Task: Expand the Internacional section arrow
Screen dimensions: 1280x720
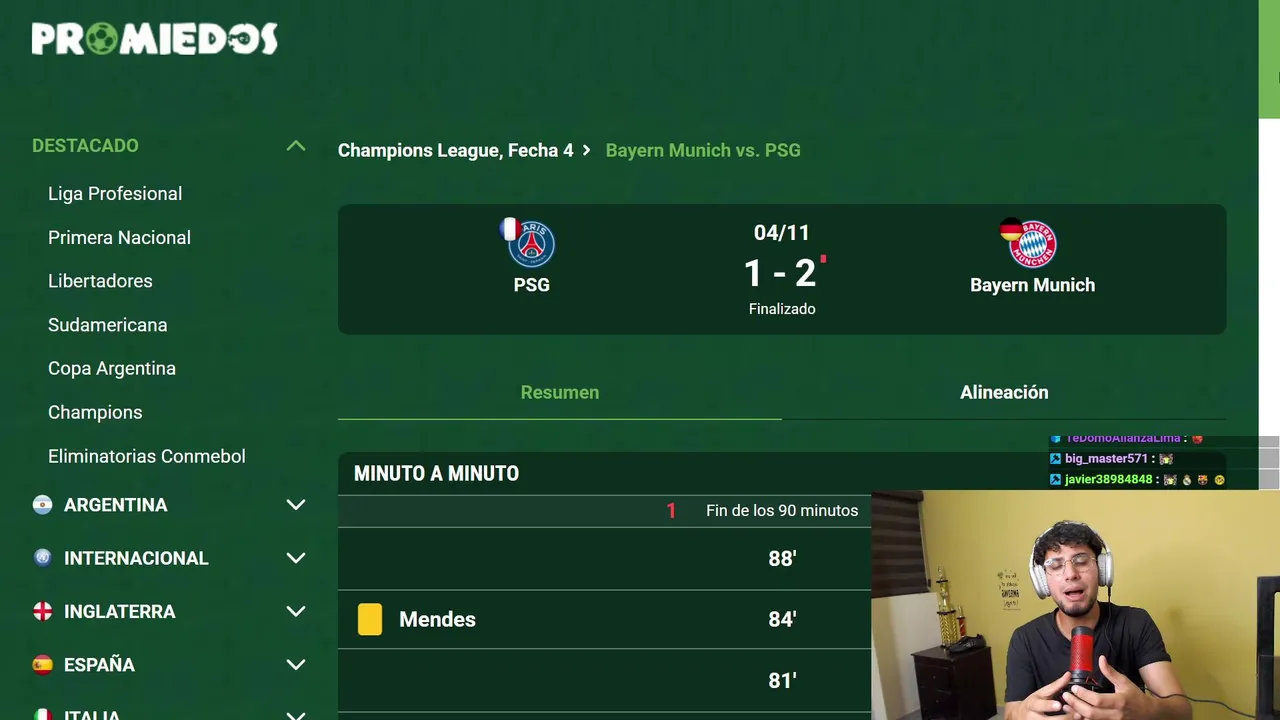Action: (296, 558)
